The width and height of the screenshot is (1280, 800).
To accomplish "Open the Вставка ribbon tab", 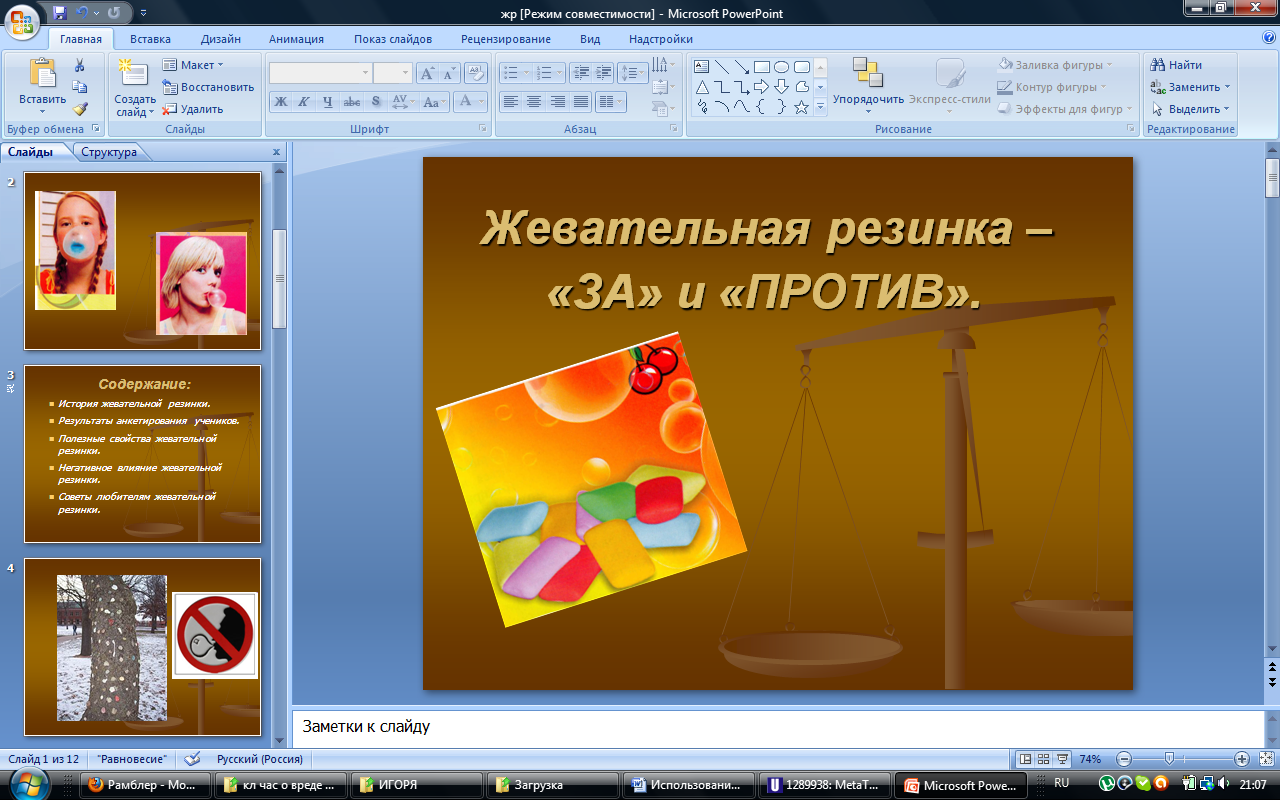I will tap(150, 39).
